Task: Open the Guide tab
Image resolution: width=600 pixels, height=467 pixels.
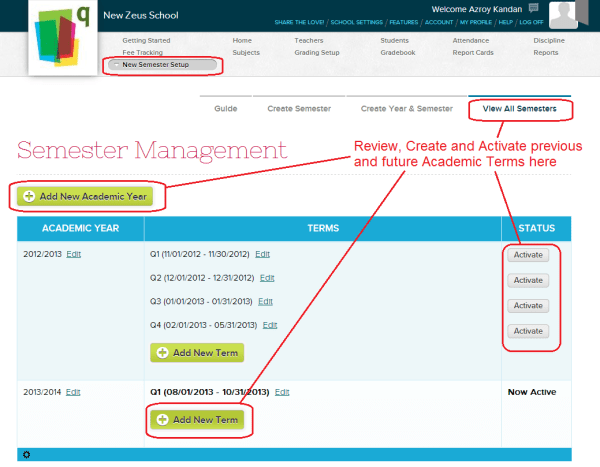Action: click(x=226, y=109)
